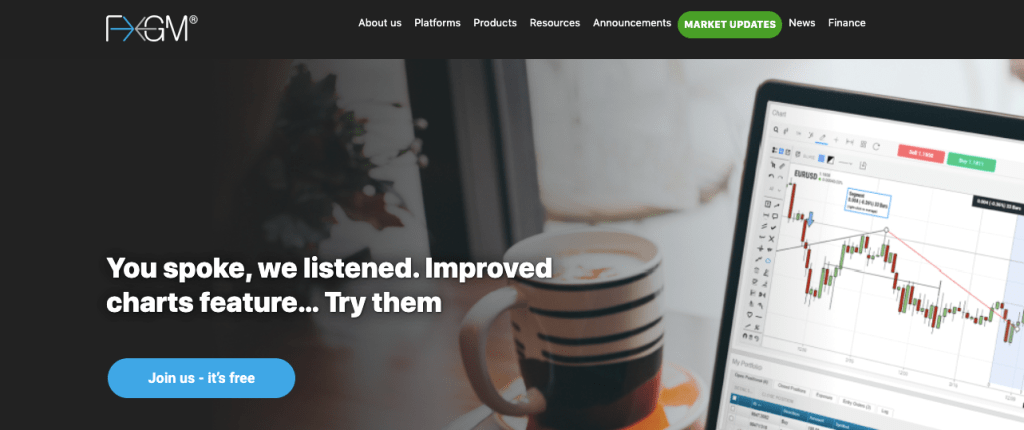Click the refresh icon in the chart toolbar
This screenshot has height=430, width=1024.
[x=876, y=145]
